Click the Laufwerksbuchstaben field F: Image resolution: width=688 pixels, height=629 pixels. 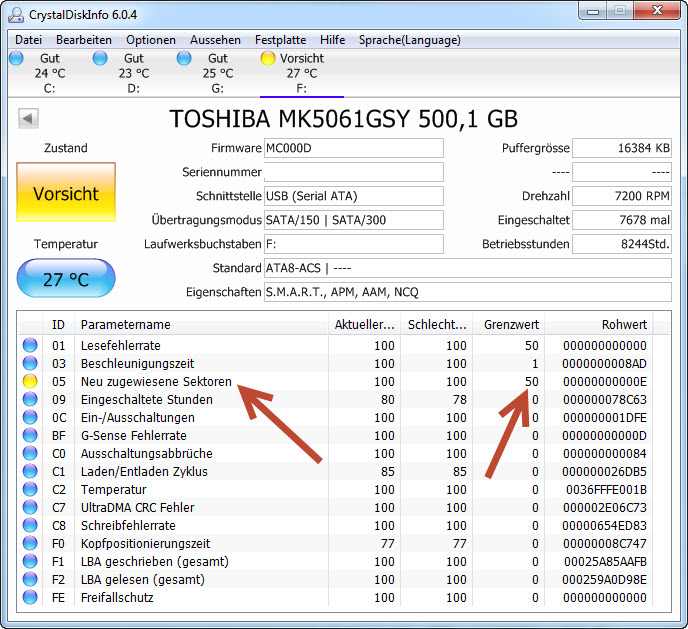(x=354, y=244)
